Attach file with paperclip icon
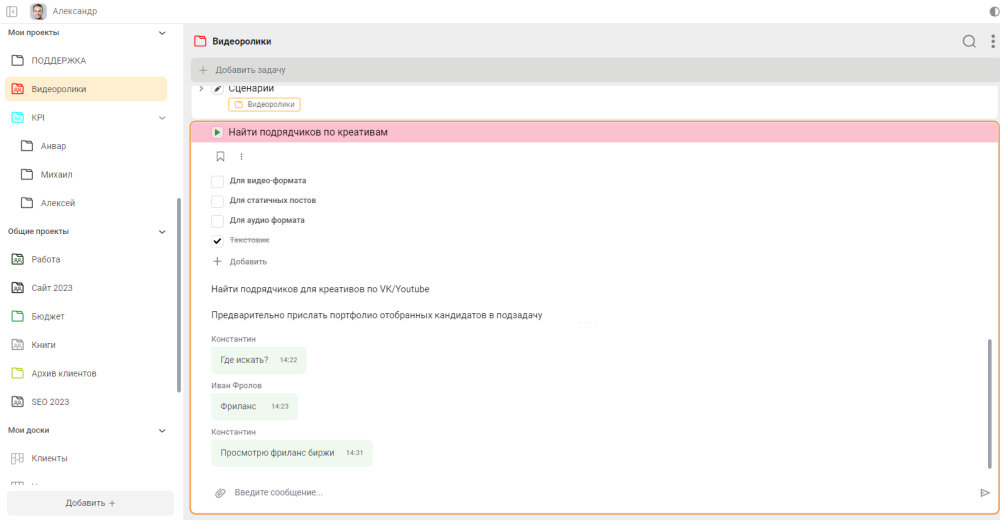 pyautogui.click(x=220, y=493)
